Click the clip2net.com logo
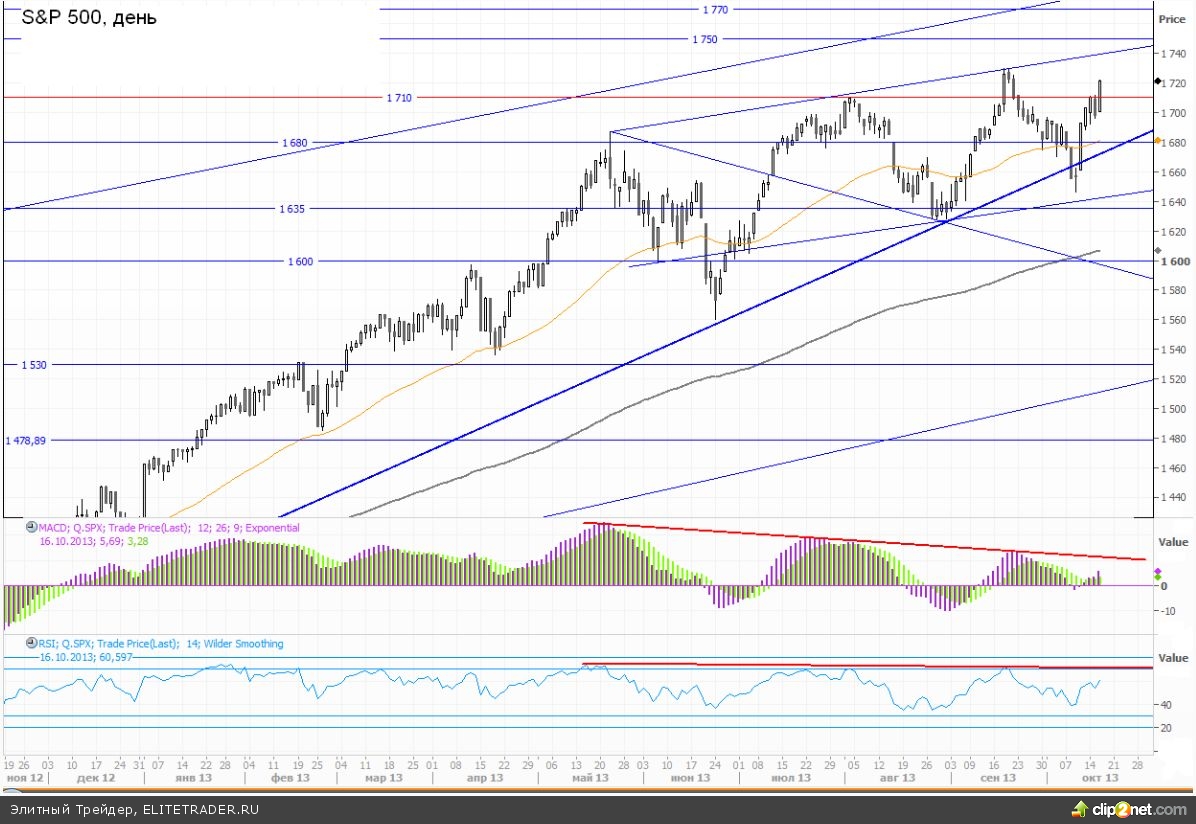 pos(1129,810)
